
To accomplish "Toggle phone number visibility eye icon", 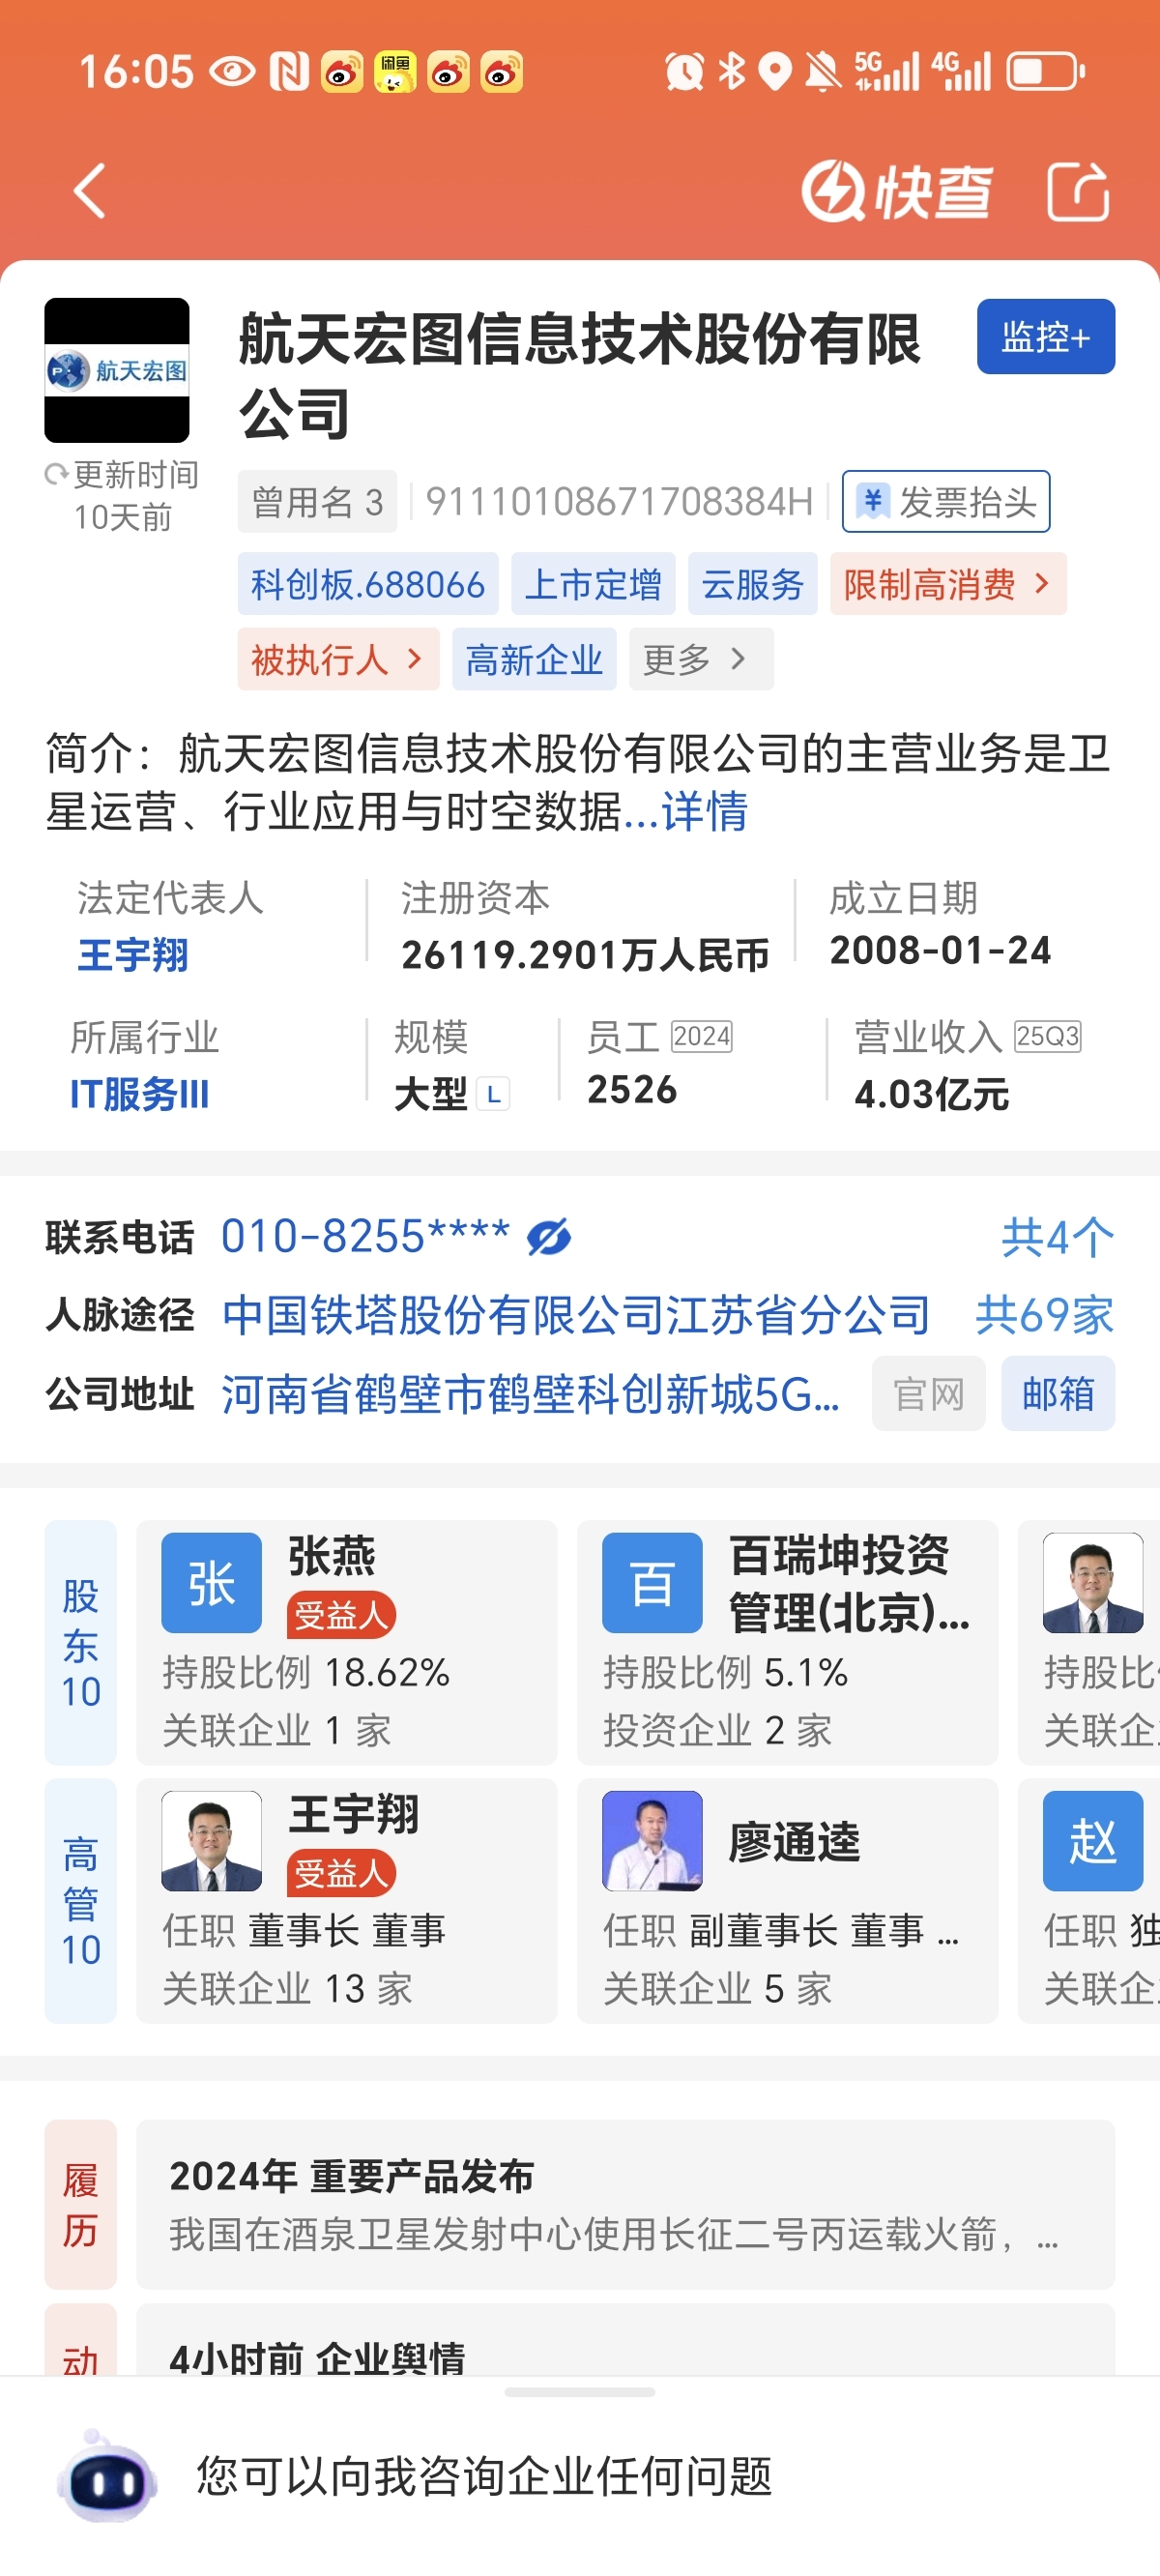I will 549,1237.
